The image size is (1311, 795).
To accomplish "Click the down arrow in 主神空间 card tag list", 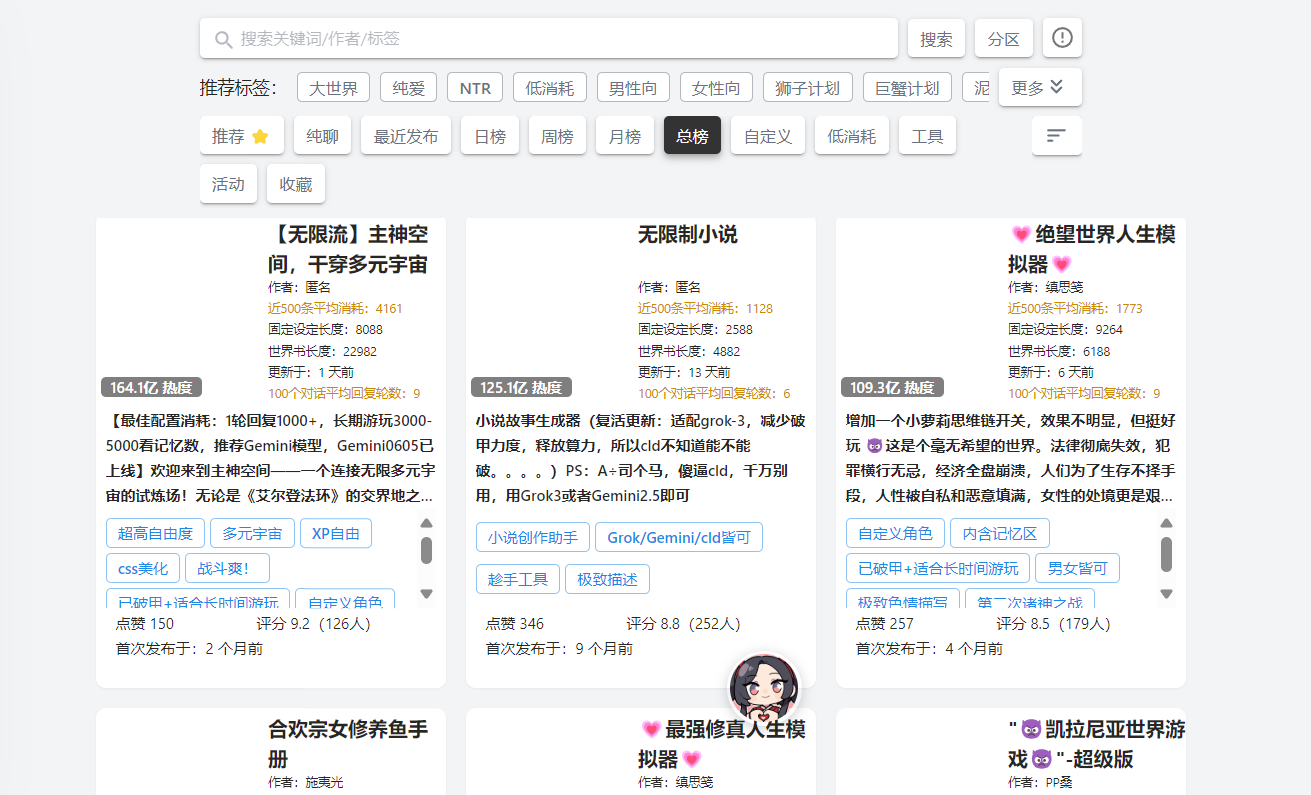I will (x=427, y=594).
